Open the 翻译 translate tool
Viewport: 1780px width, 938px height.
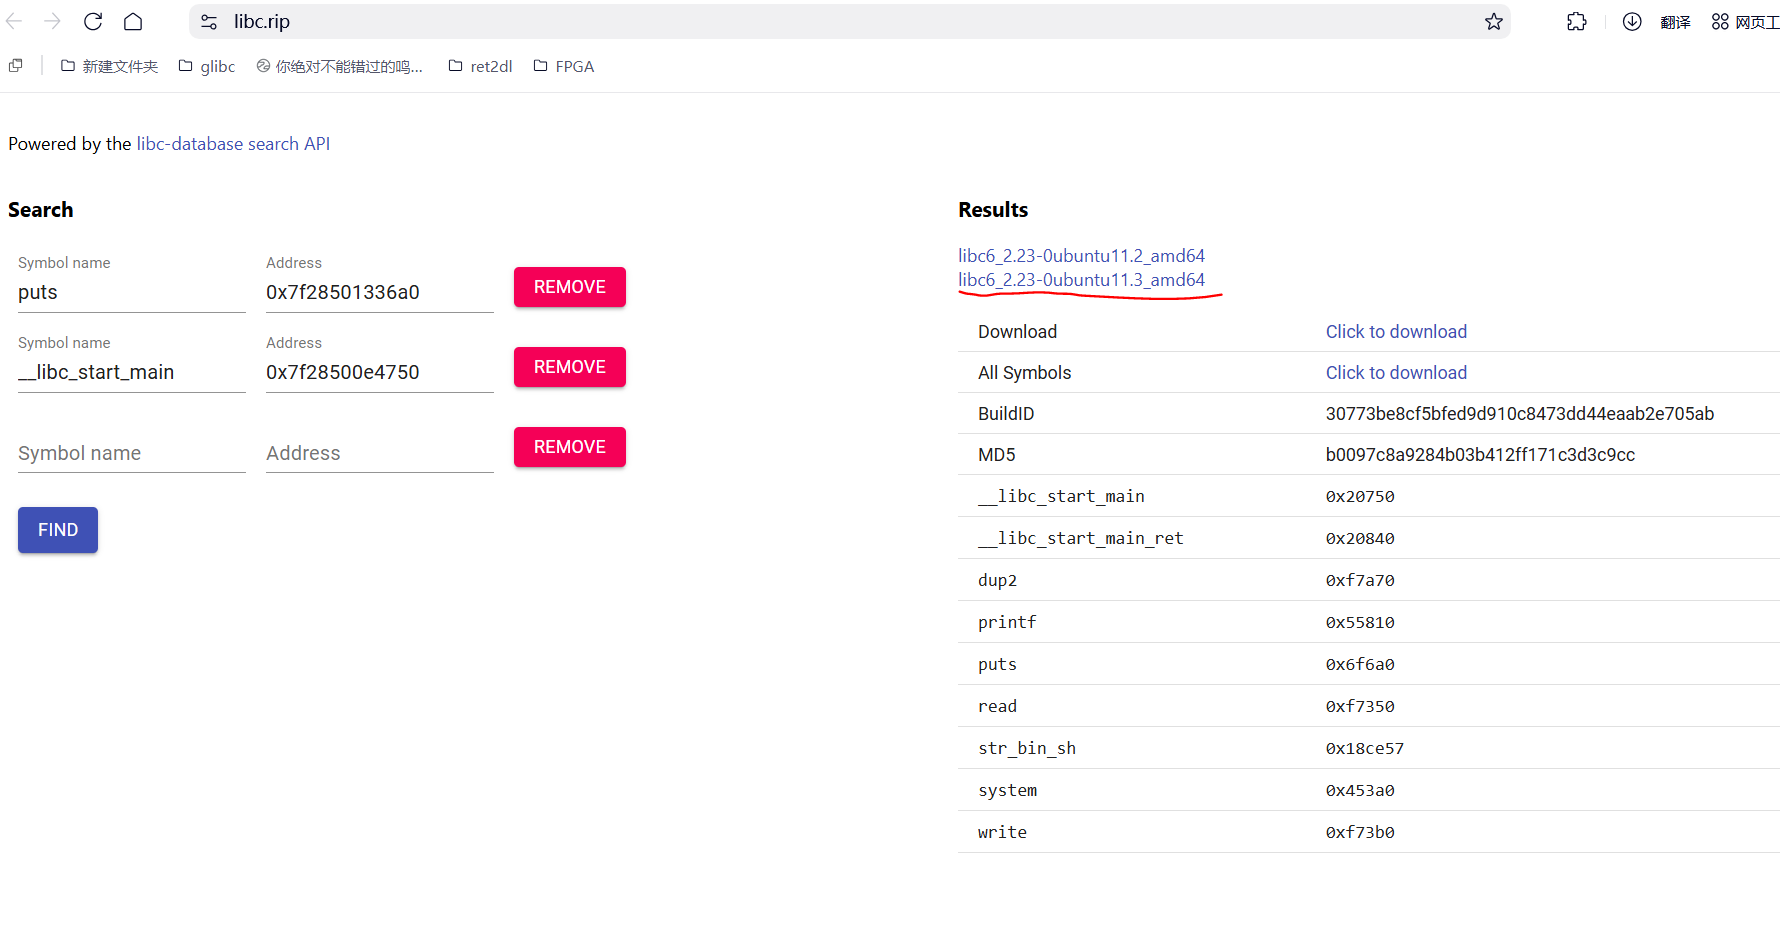(1675, 22)
